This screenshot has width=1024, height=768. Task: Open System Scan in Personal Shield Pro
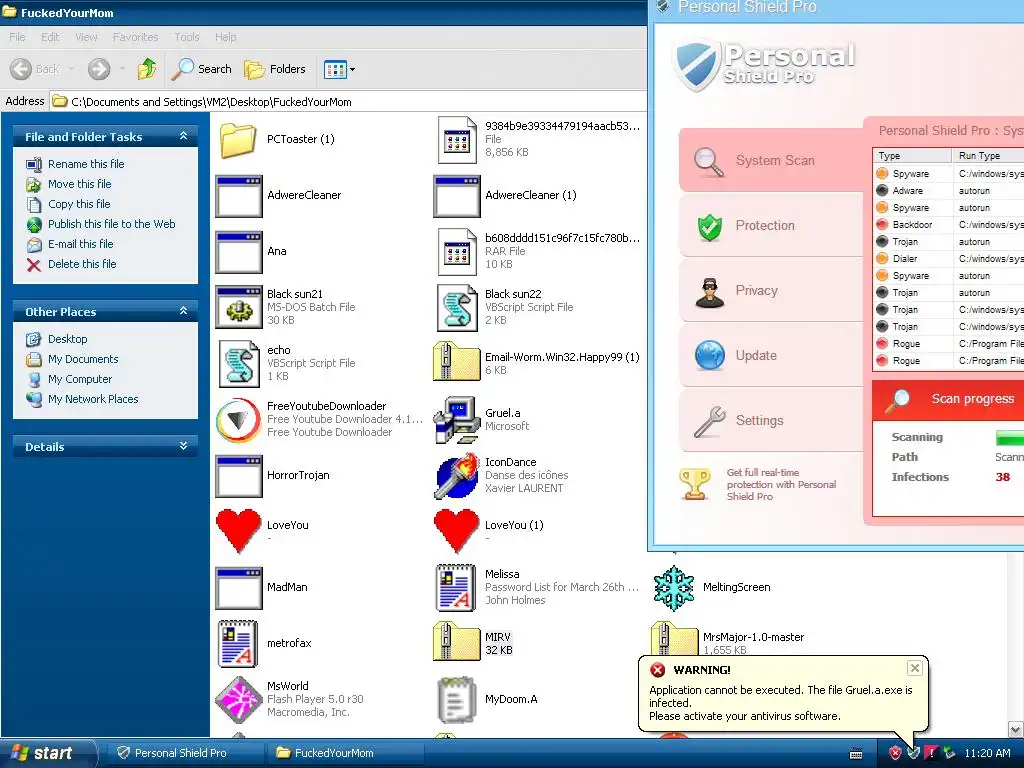tap(771, 160)
